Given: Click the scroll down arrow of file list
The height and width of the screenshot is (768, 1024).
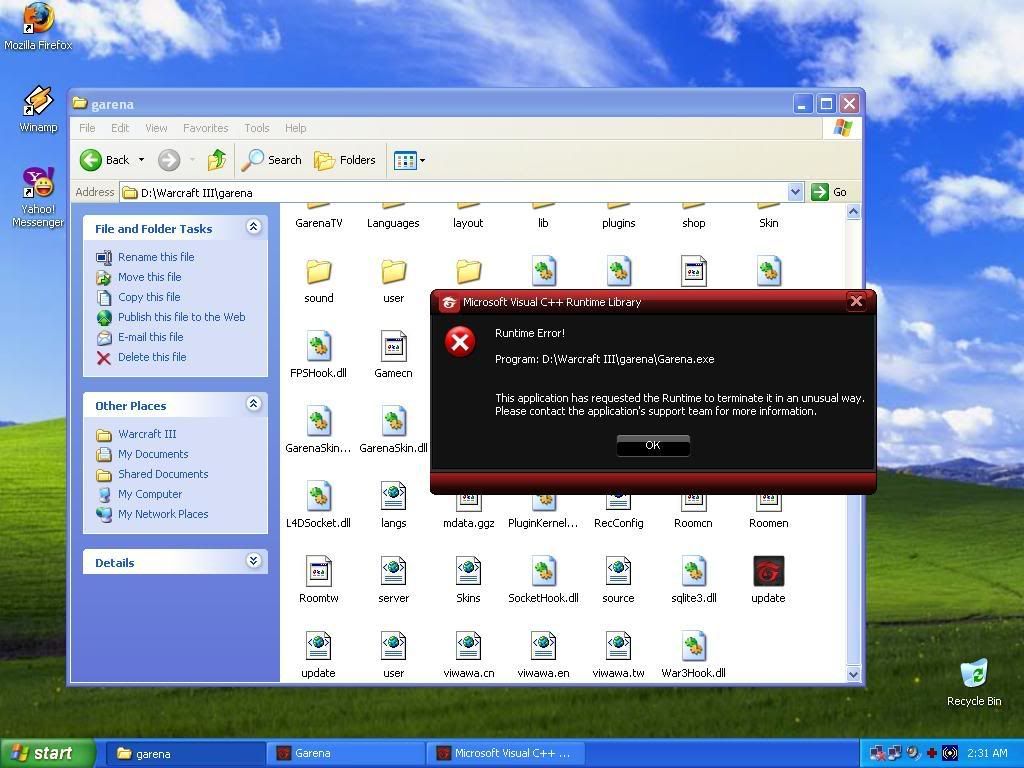Looking at the screenshot, I should pyautogui.click(x=853, y=674).
